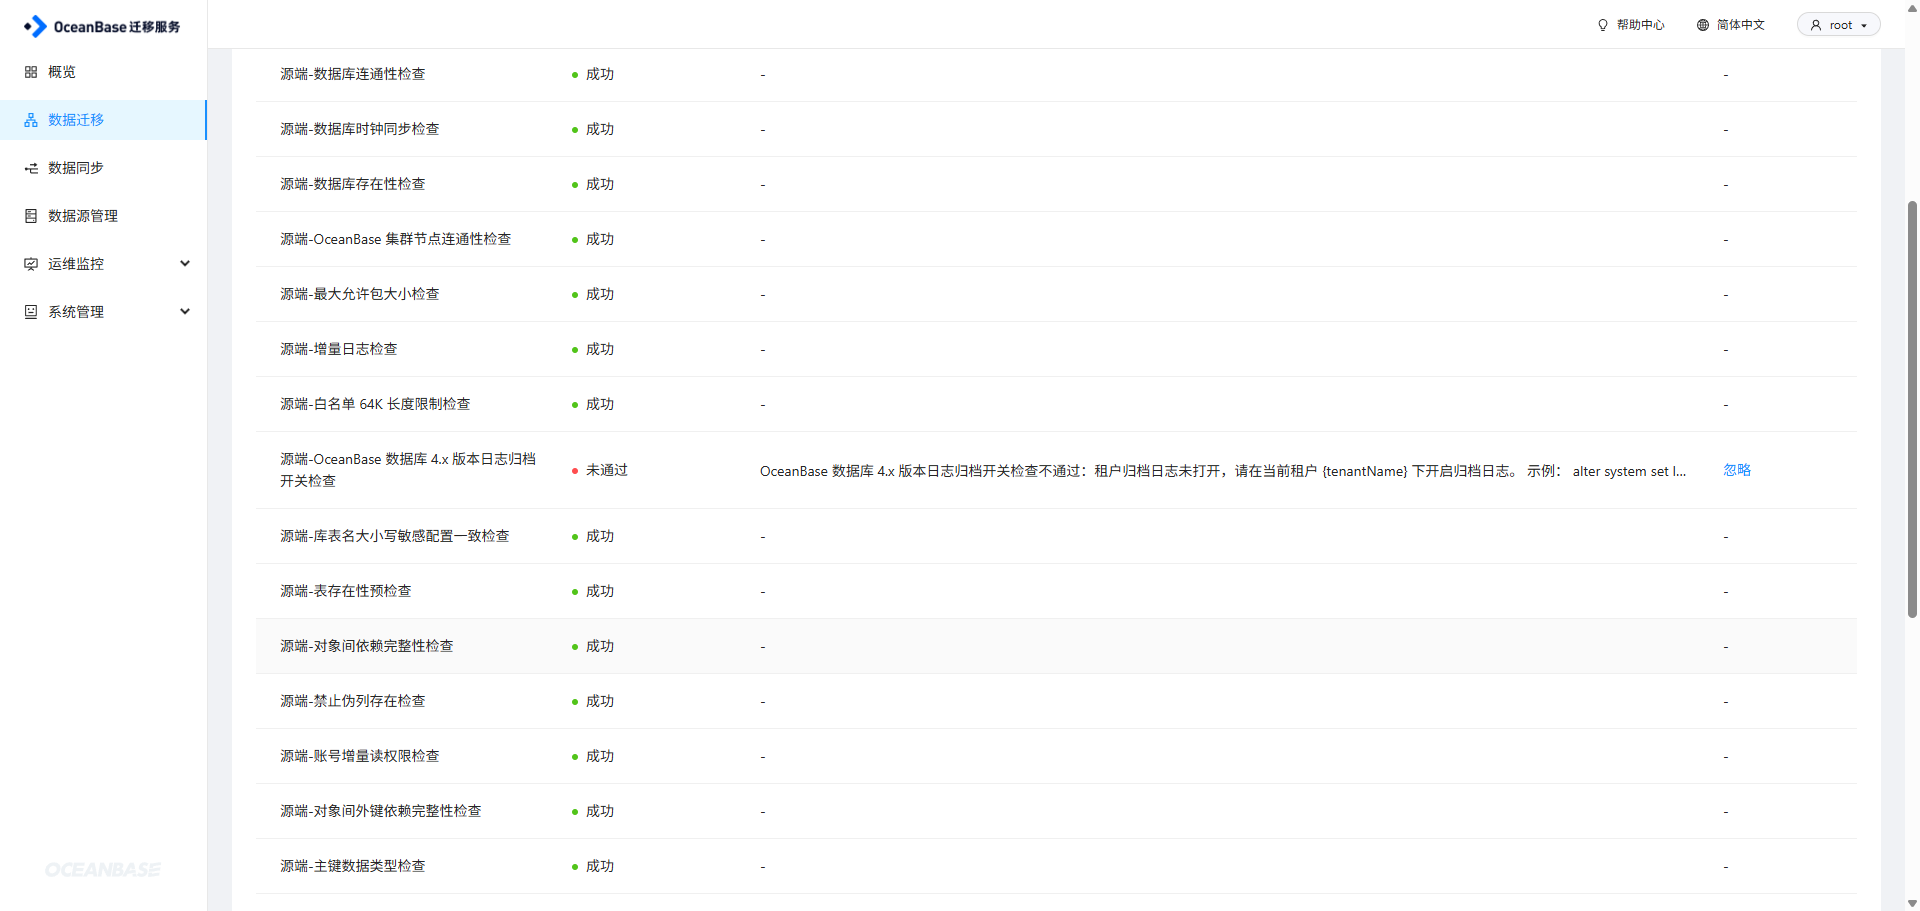Select row 源端-白名单 64K 长度限制检查

(x=1056, y=404)
